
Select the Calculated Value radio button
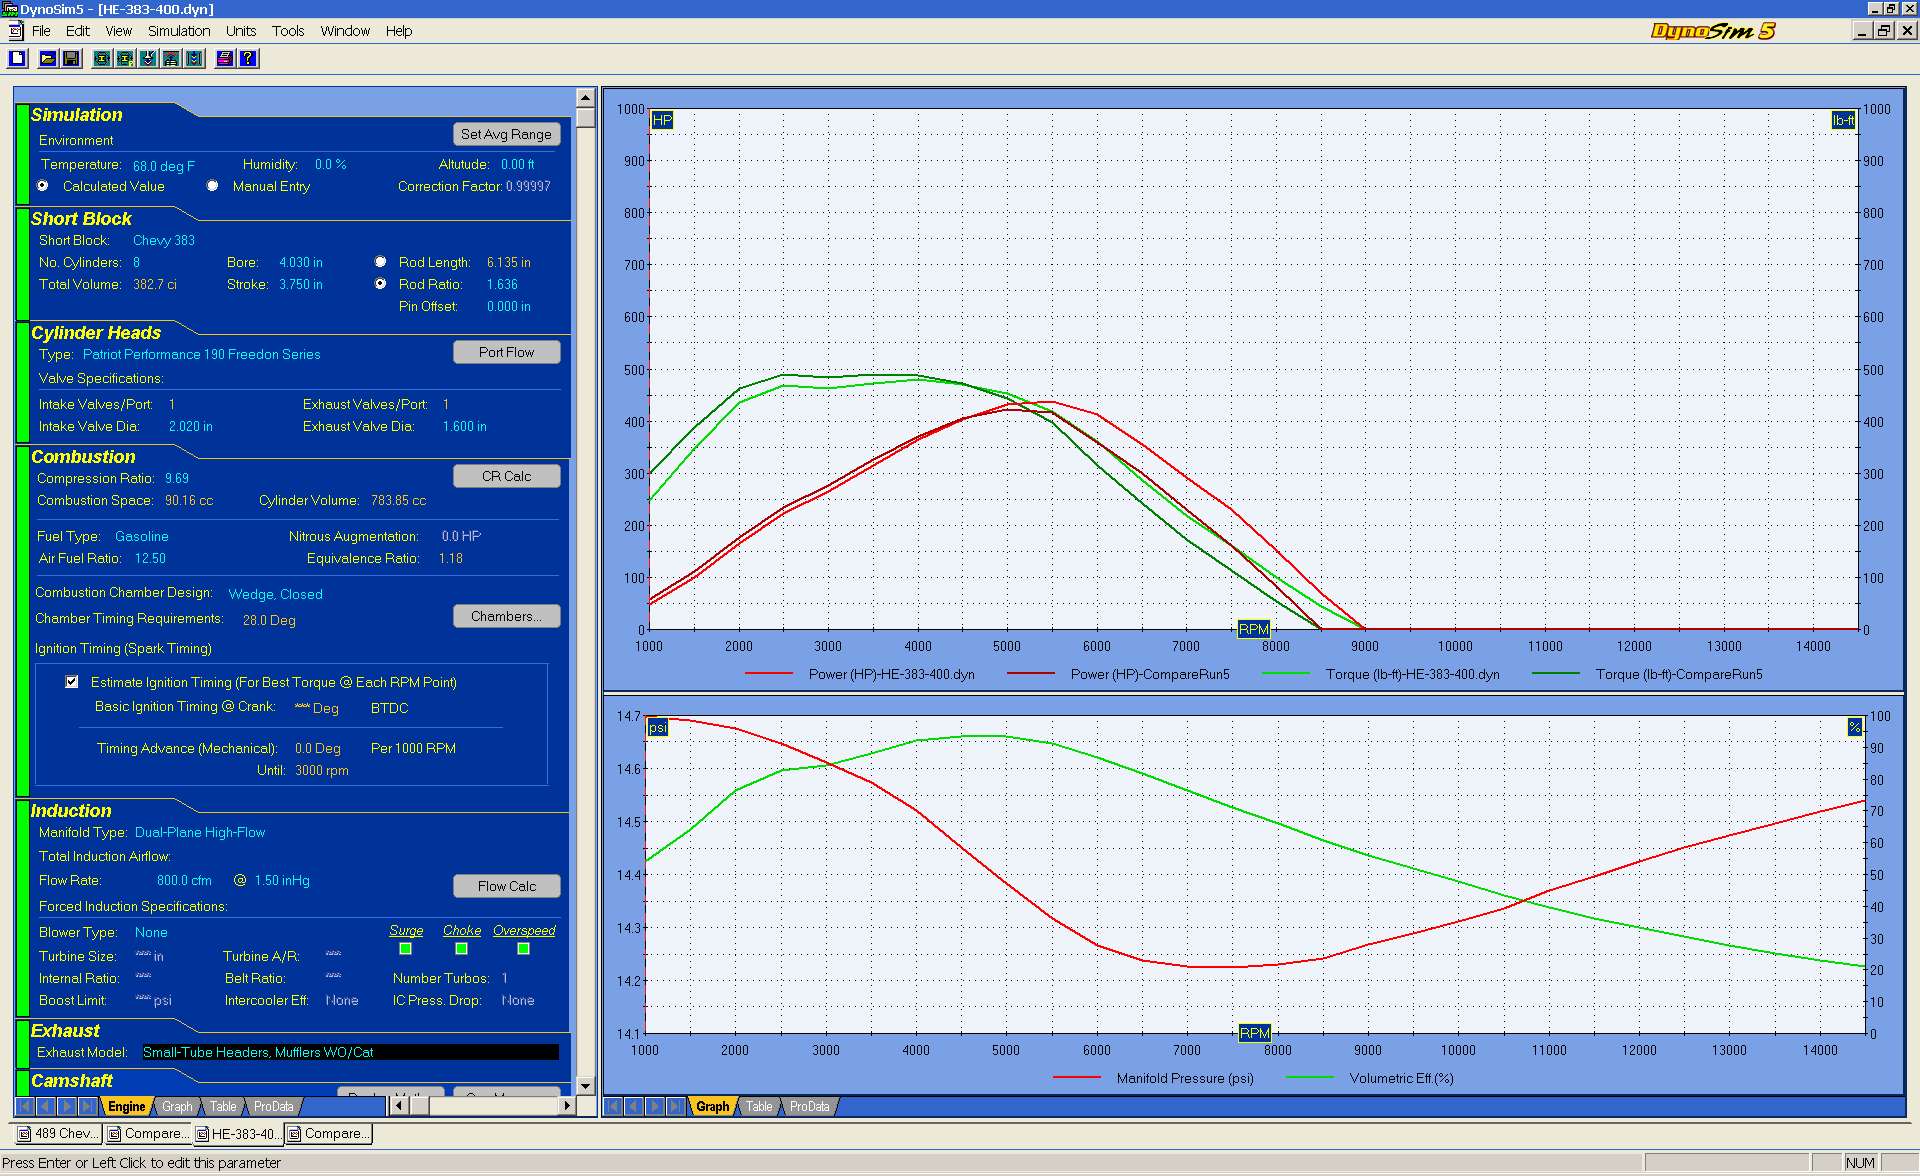(42, 186)
